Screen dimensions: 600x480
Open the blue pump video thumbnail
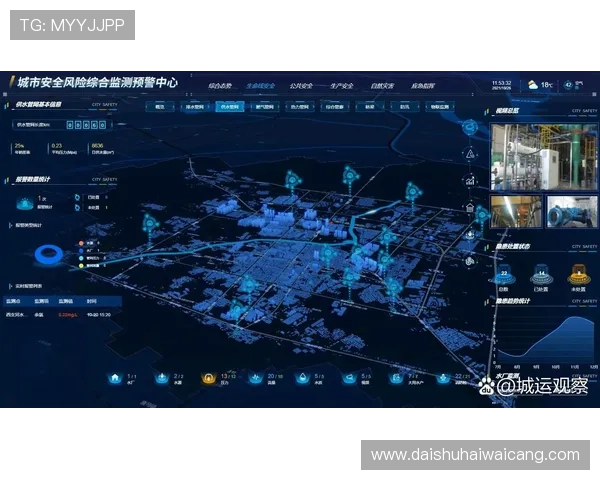tap(571, 210)
